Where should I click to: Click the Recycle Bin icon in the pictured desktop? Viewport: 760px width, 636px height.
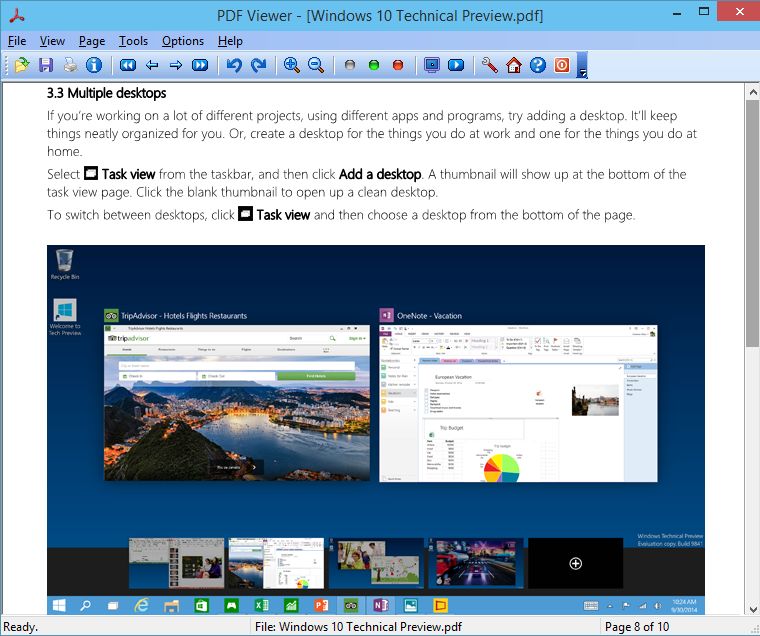(64, 264)
